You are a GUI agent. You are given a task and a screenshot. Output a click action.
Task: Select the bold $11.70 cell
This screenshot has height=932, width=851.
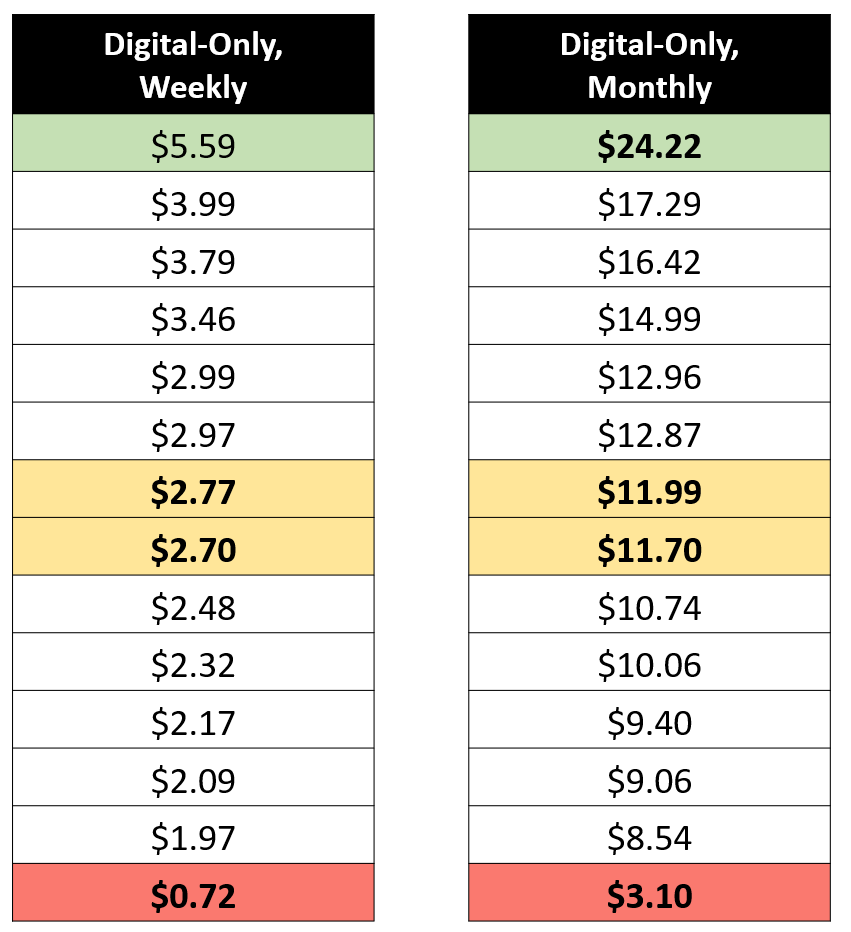tap(649, 550)
